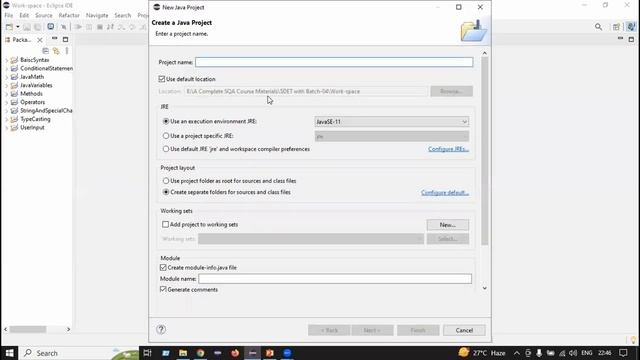The width and height of the screenshot is (640, 360).
Task: Open the JavaSE-11 execution environment dropdown
Action: tap(391, 122)
